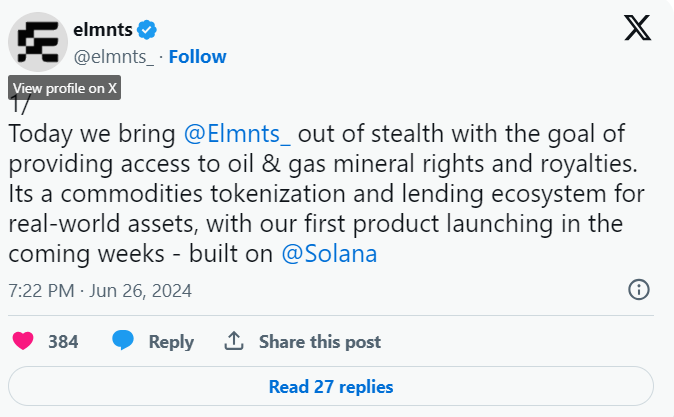Click the 7:22 PM Jun 26, 2024 timestamp
Image resolution: width=674 pixels, height=417 pixels.
100,291
